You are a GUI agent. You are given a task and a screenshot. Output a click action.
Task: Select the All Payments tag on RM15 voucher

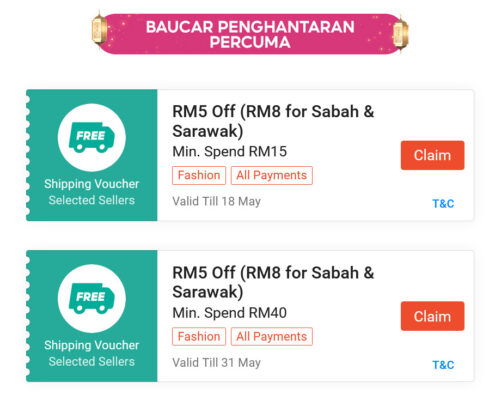[x=272, y=175]
